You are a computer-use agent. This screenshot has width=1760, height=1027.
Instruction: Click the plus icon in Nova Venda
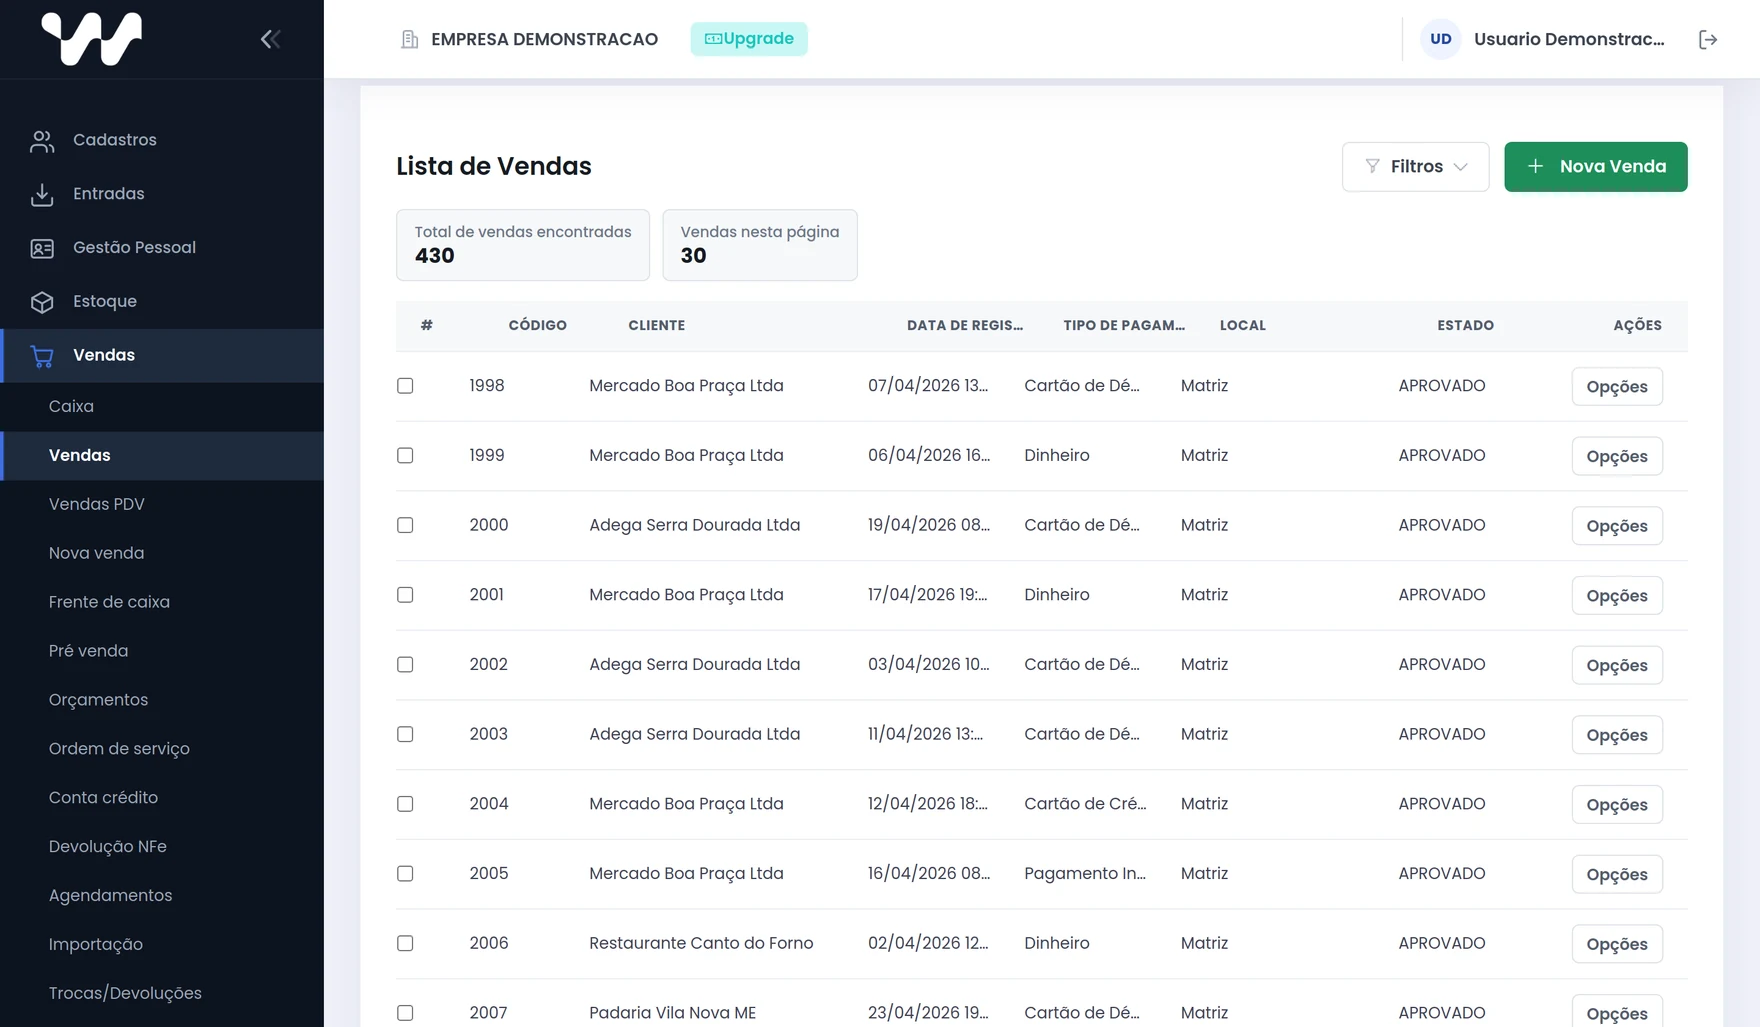pos(1536,166)
